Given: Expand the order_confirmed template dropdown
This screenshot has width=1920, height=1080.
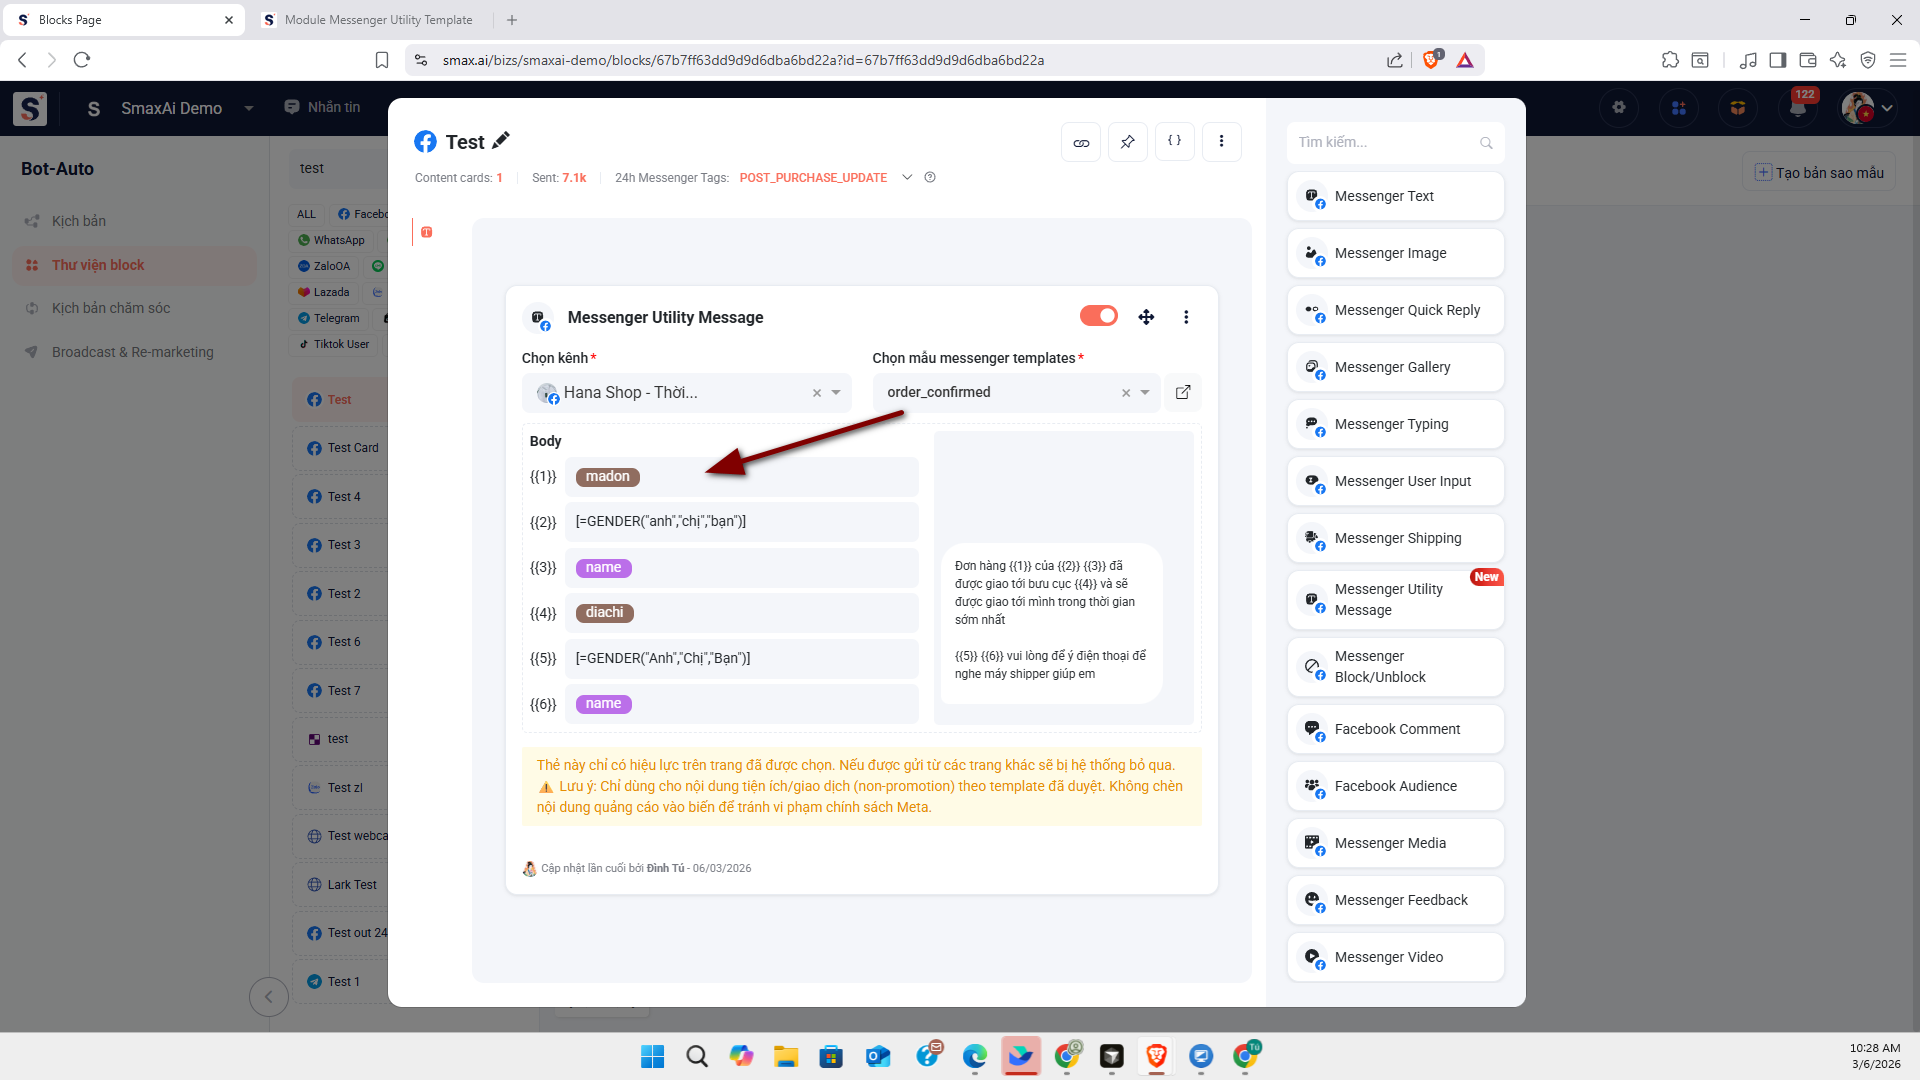Looking at the screenshot, I should tap(1145, 393).
